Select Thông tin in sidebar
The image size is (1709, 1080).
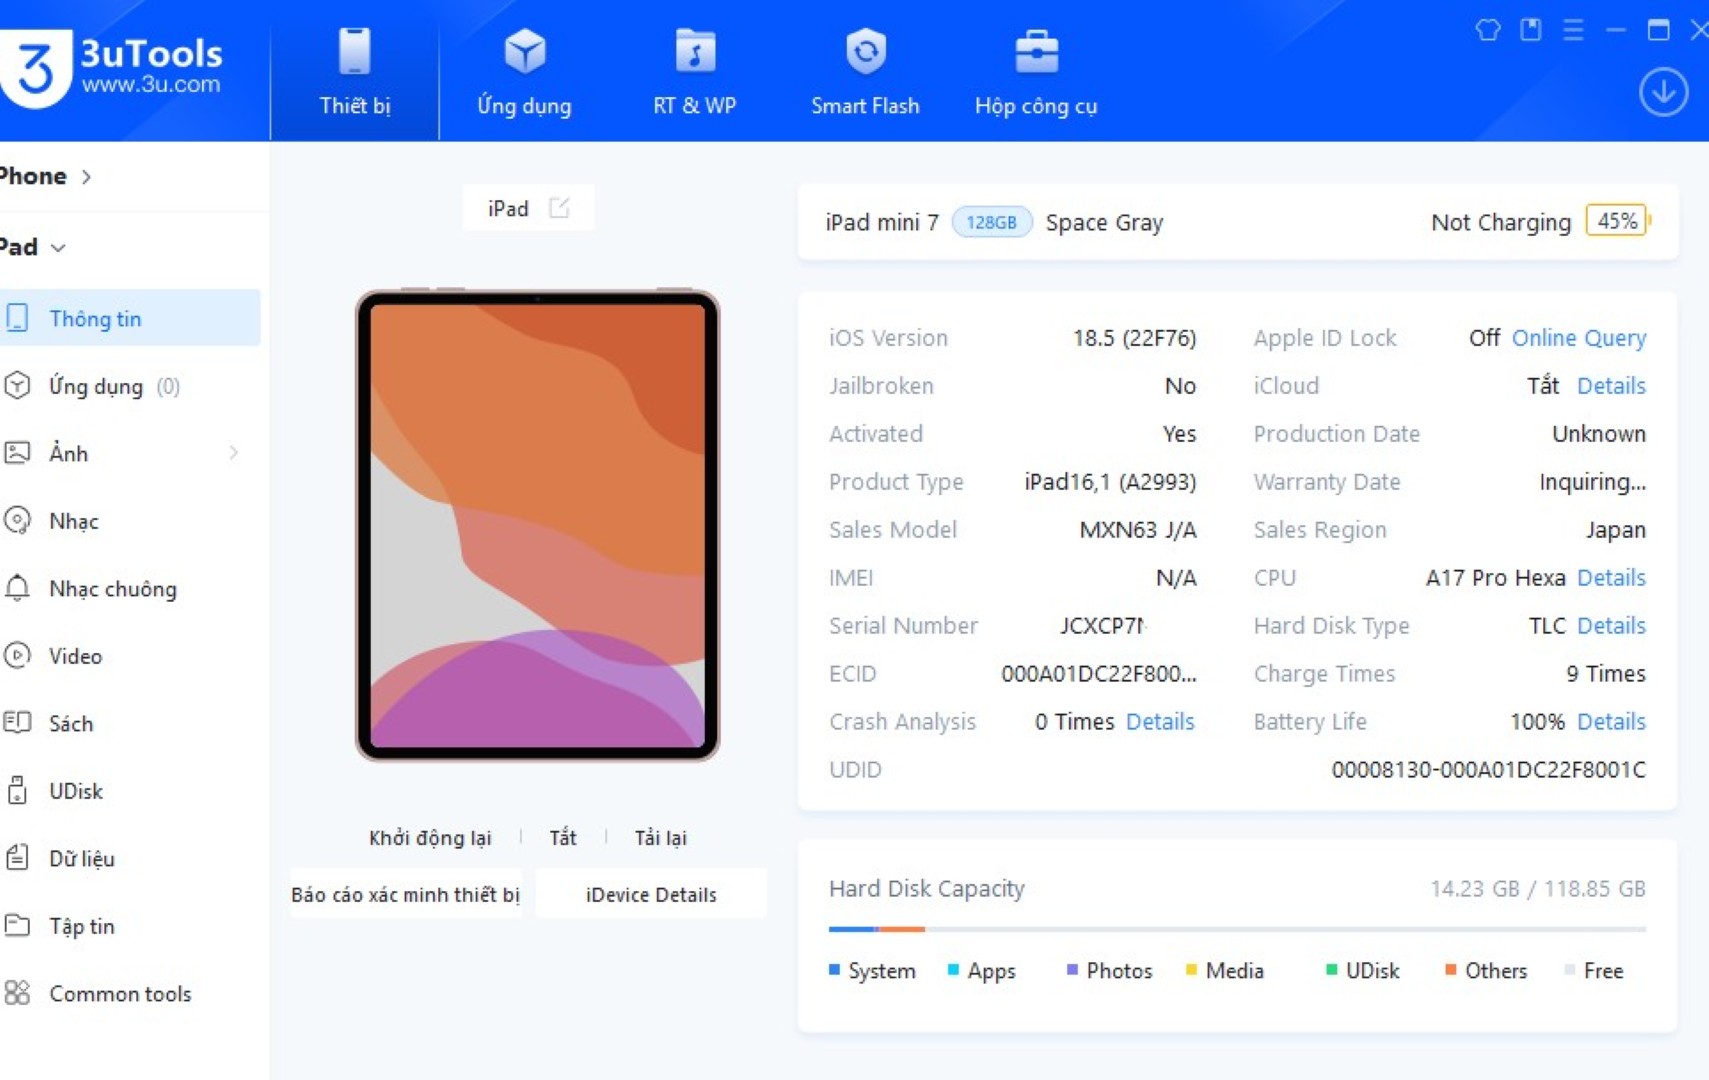[130, 318]
